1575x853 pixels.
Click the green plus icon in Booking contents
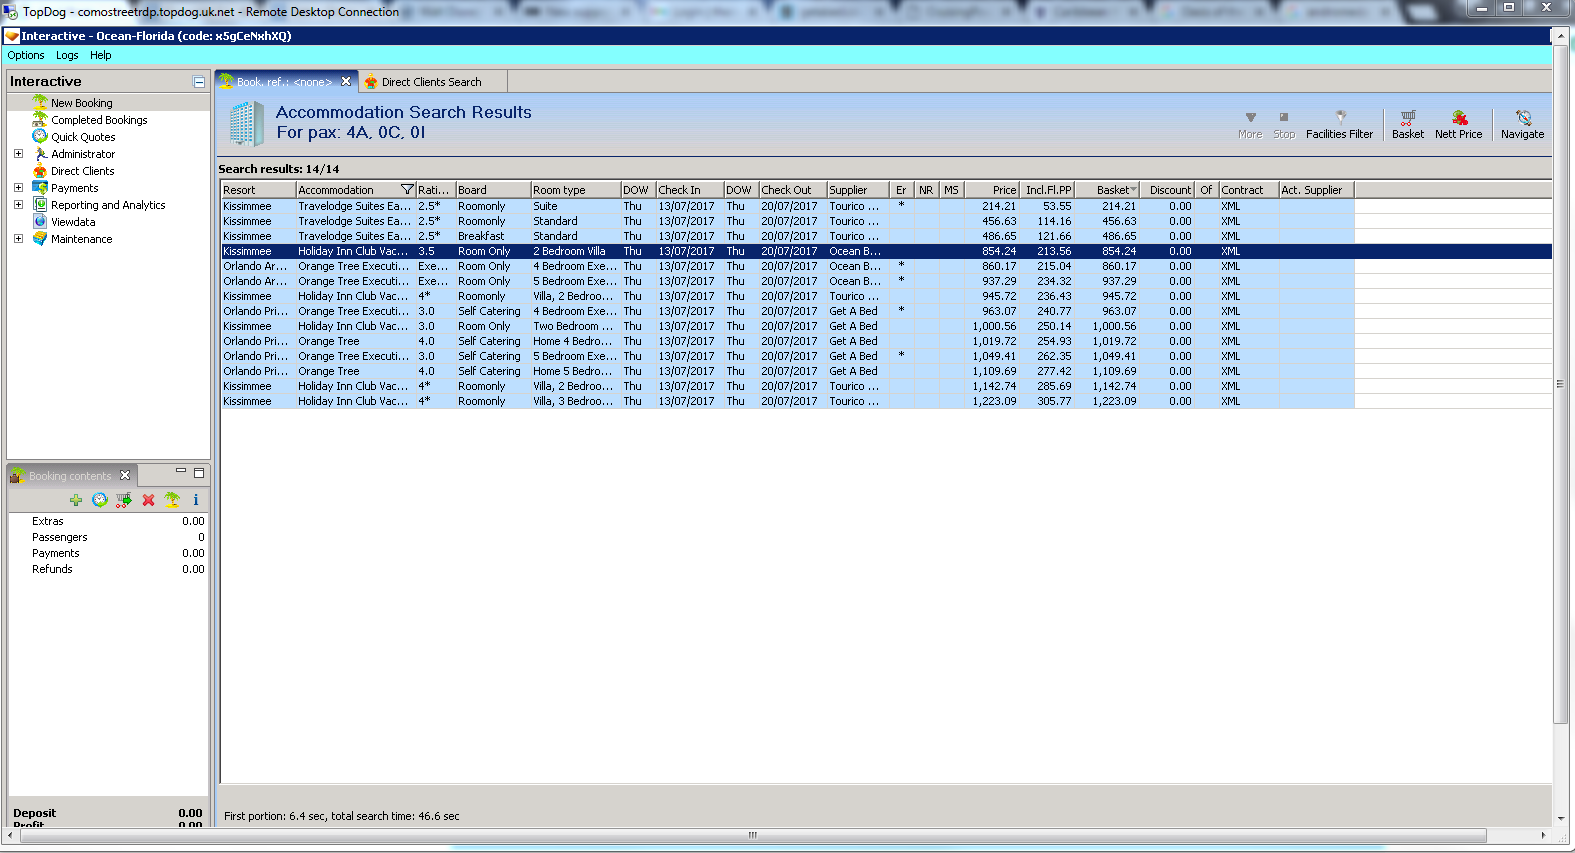tap(76, 500)
